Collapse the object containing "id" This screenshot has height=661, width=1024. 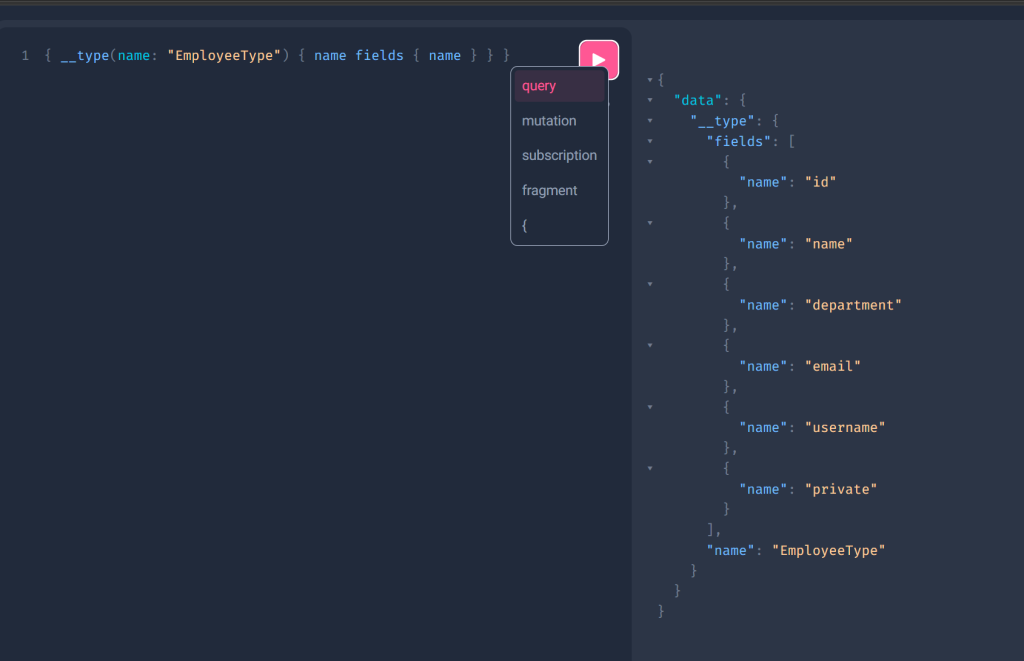(650, 161)
